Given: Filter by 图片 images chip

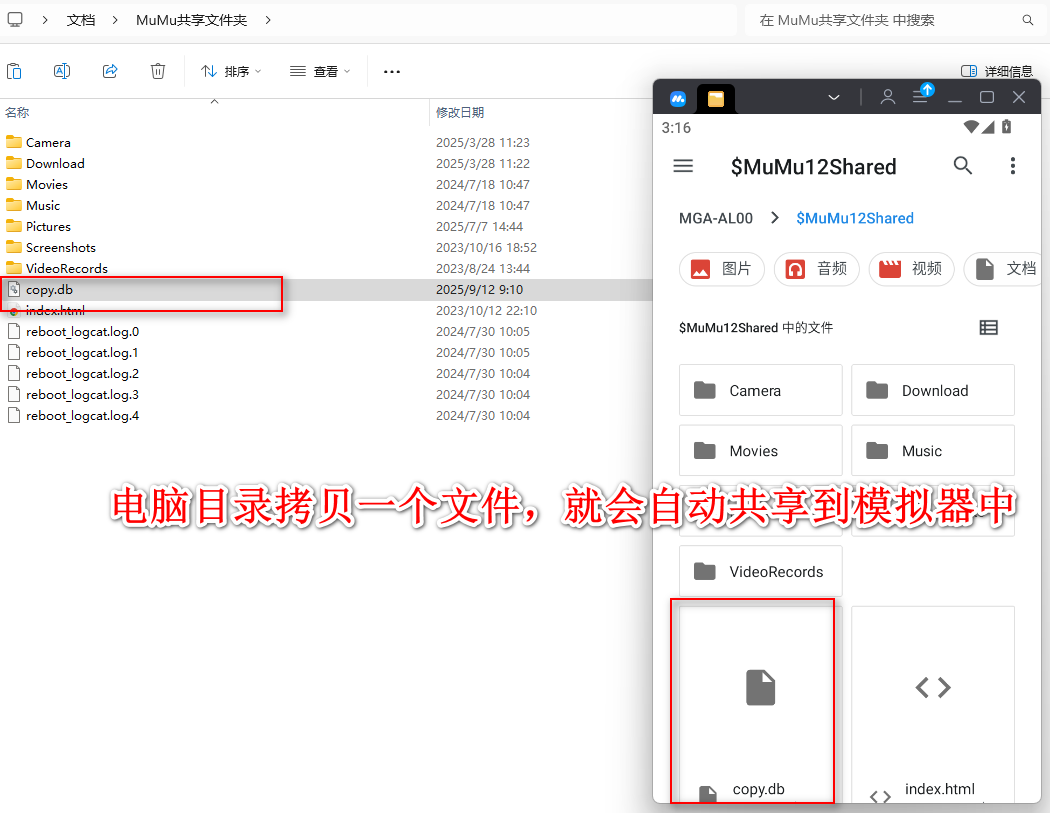Looking at the screenshot, I should (x=722, y=269).
